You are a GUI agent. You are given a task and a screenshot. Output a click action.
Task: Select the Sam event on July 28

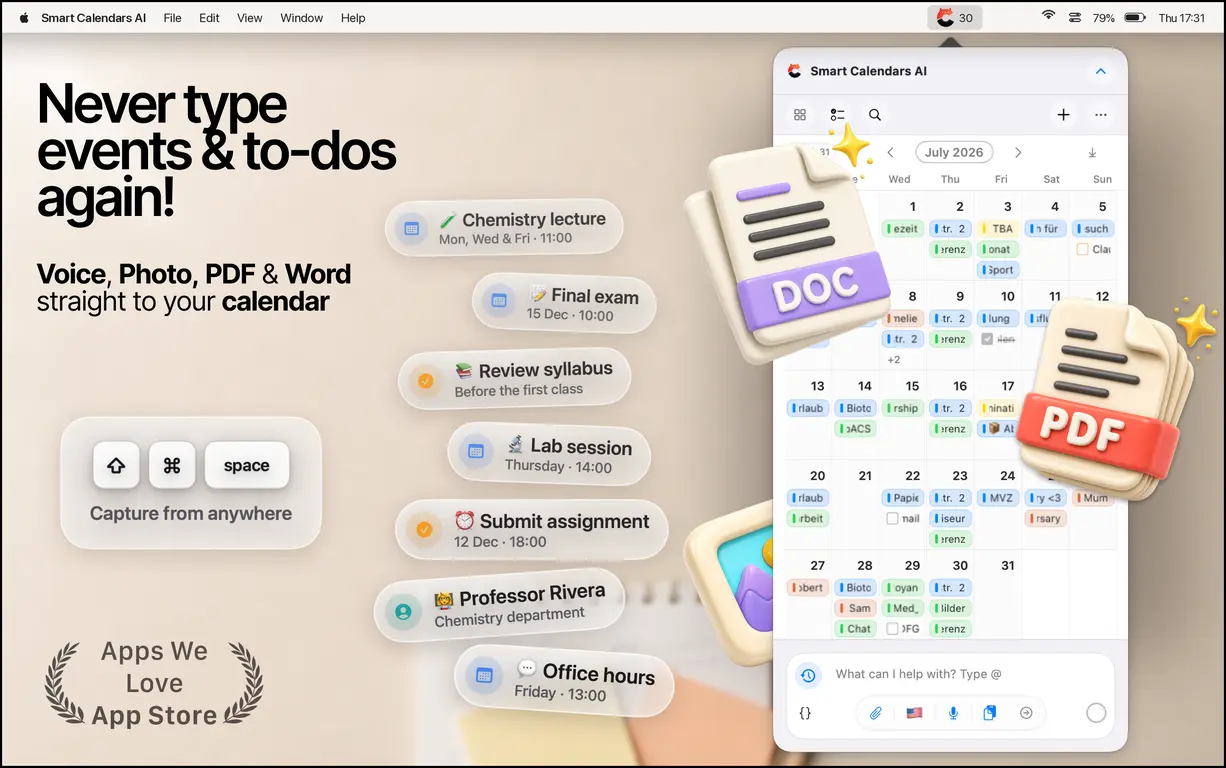pos(855,608)
